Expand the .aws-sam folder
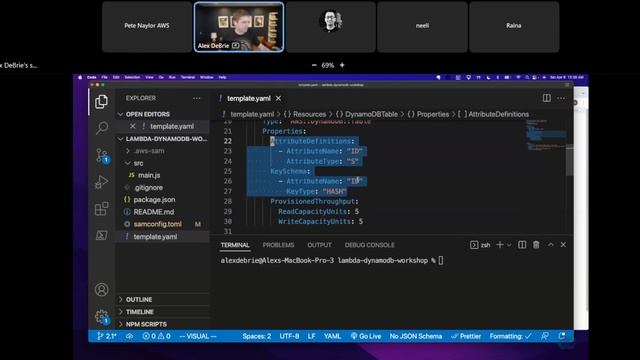 [149, 151]
